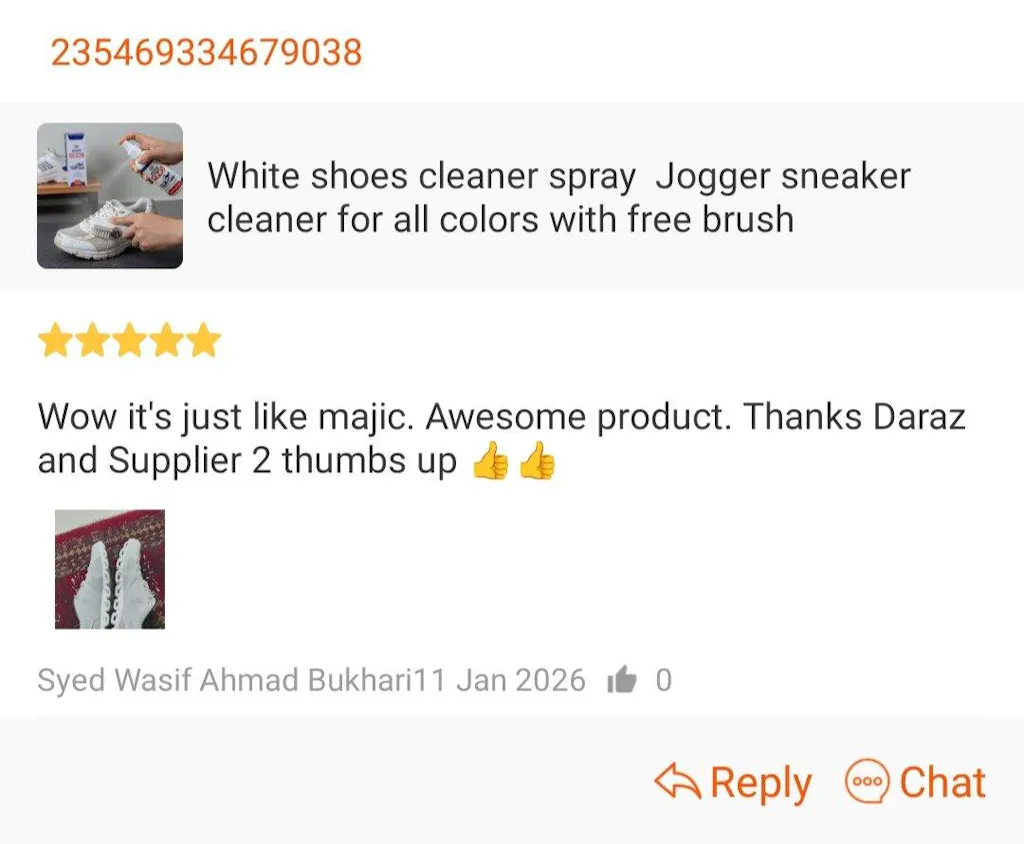Click the second thumbs-up emoji in the review
Viewport: 1024px width, 844px height.
537,461
